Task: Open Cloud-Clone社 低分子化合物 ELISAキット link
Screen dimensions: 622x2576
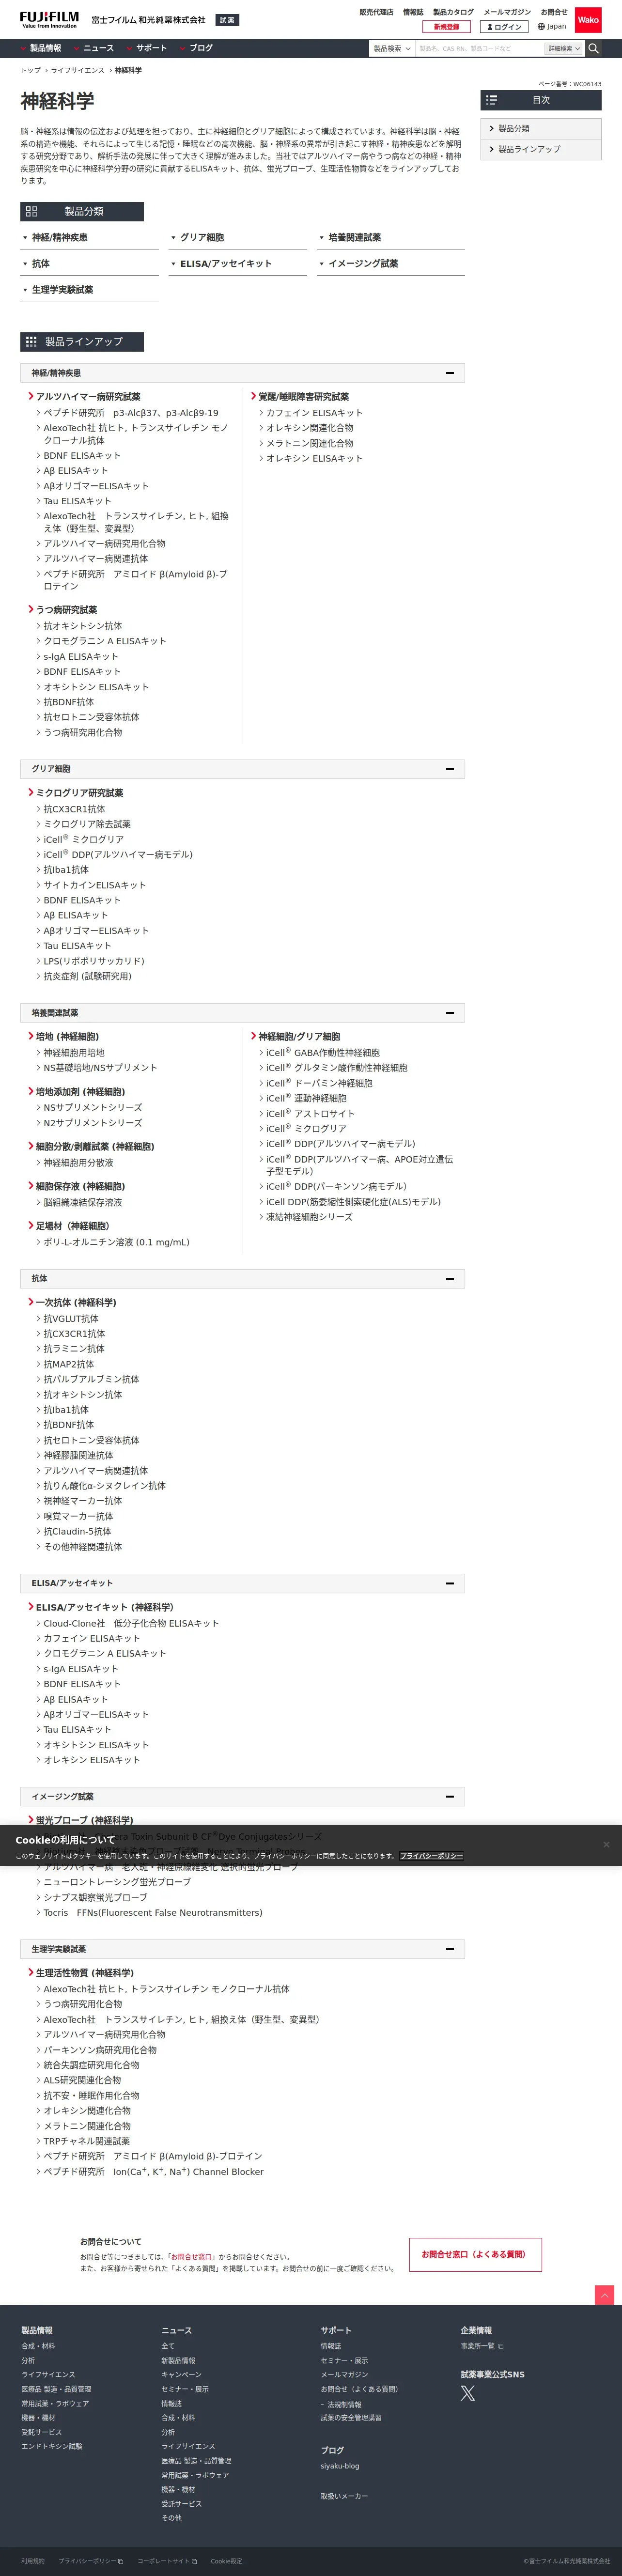Action: (131, 1623)
